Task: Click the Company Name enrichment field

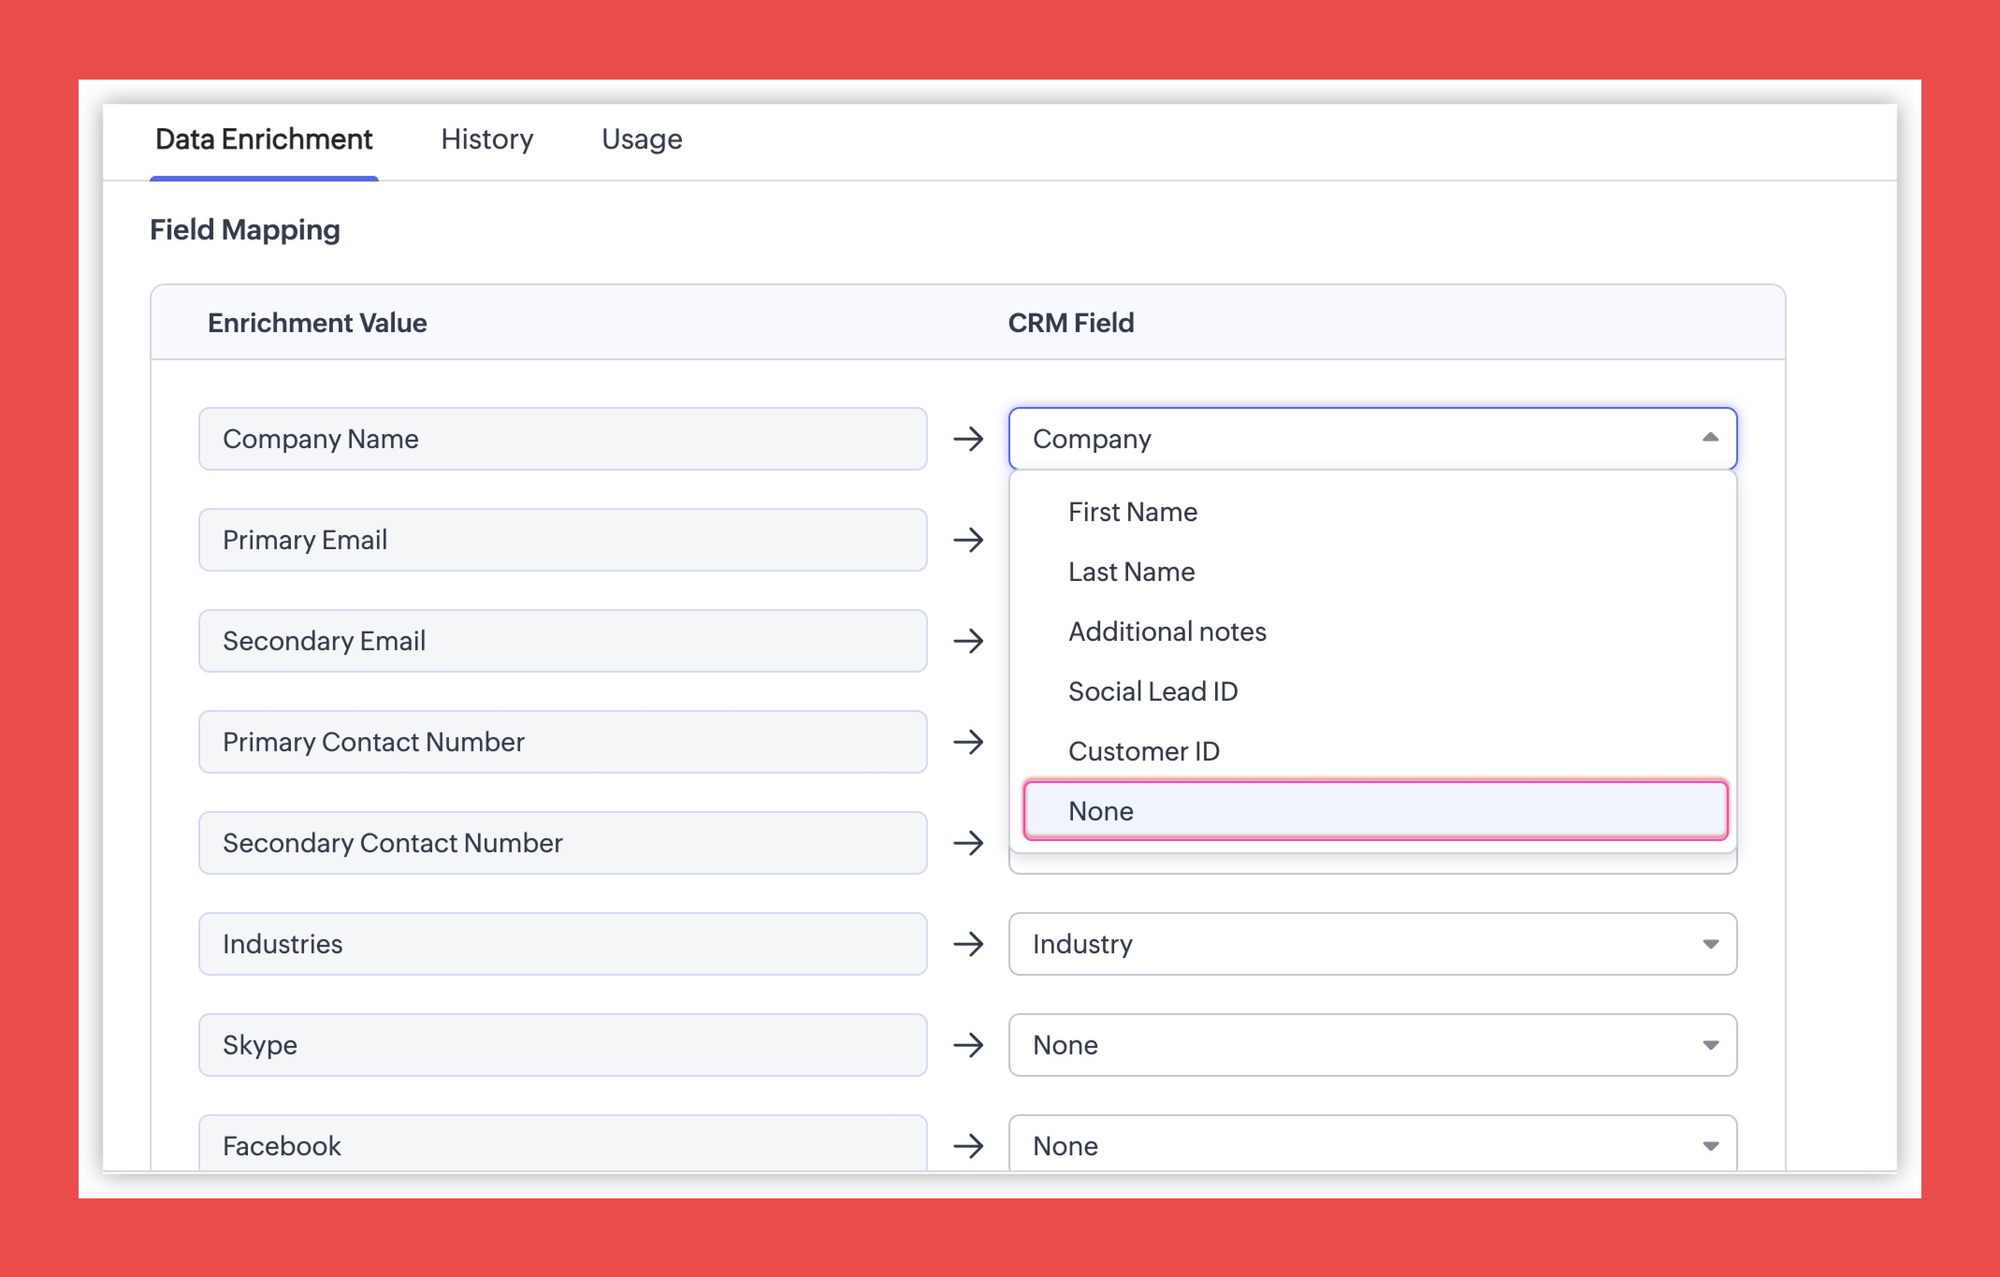Action: pyautogui.click(x=562, y=439)
